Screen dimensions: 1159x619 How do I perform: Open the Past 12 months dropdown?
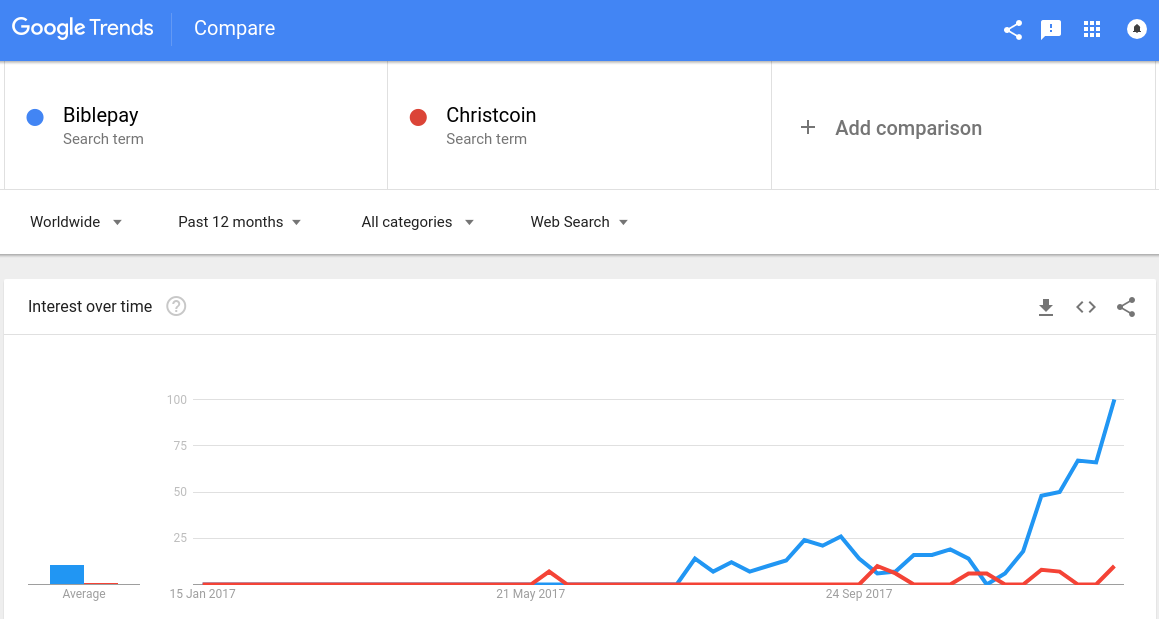[240, 222]
